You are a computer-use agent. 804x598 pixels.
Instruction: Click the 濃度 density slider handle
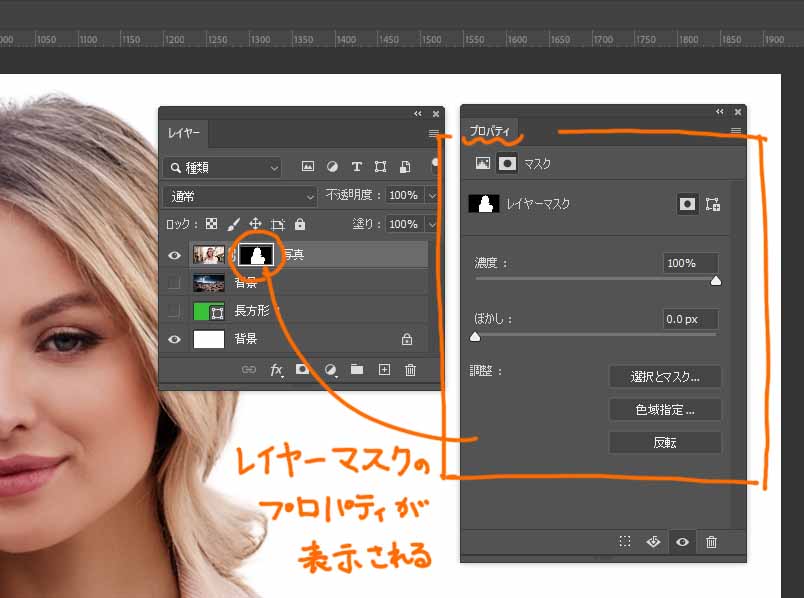coord(715,281)
